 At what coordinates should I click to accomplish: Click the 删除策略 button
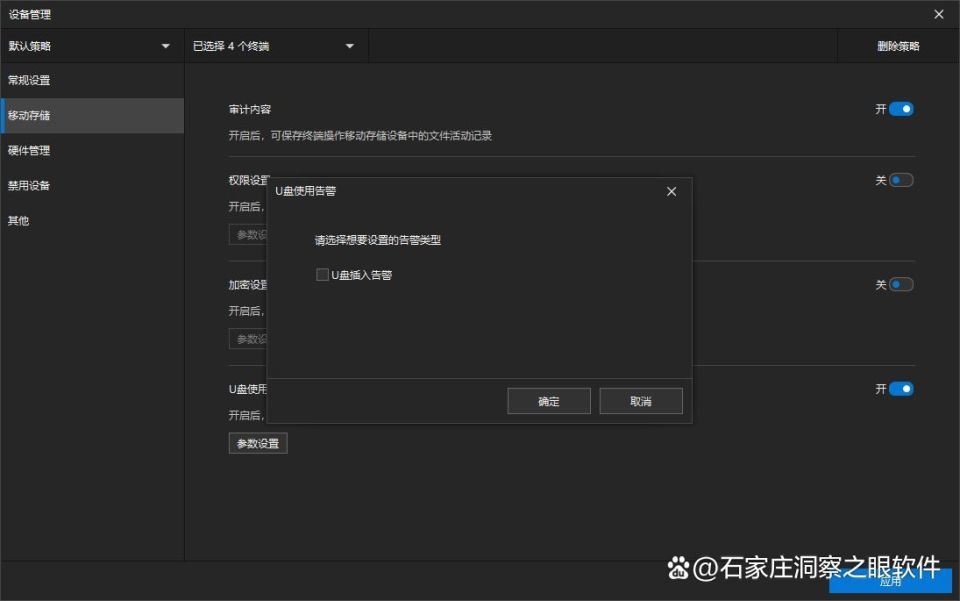(898, 46)
